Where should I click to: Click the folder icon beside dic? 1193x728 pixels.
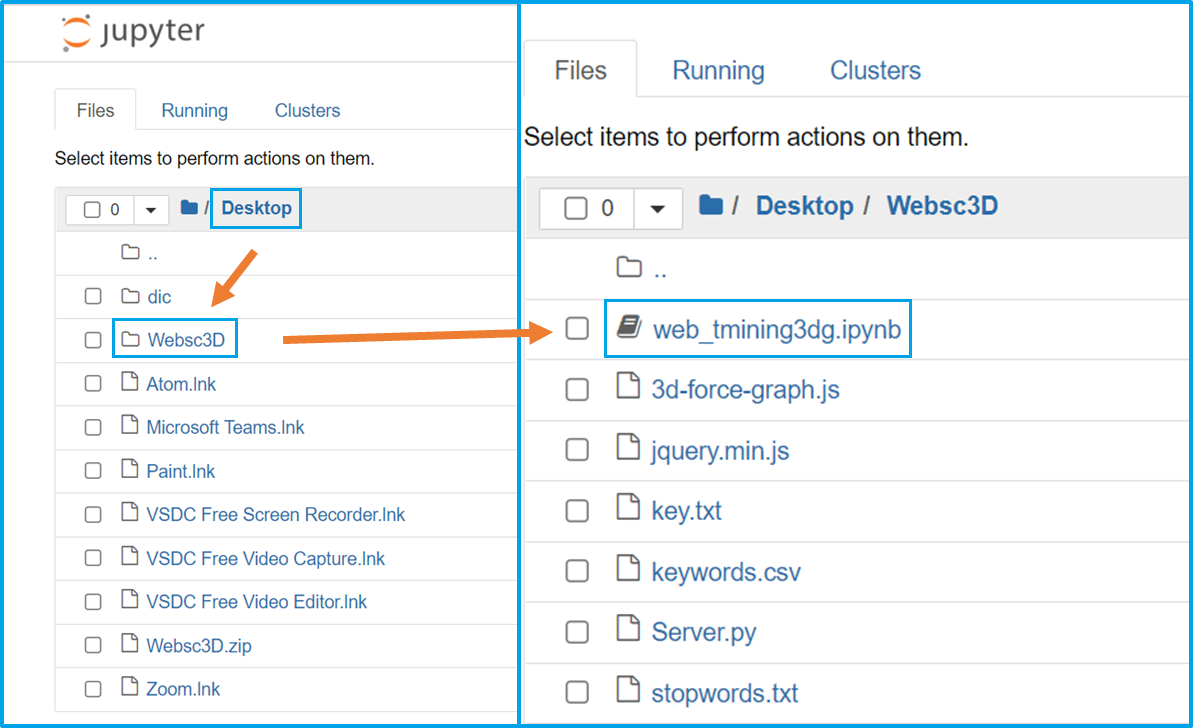pos(130,296)
